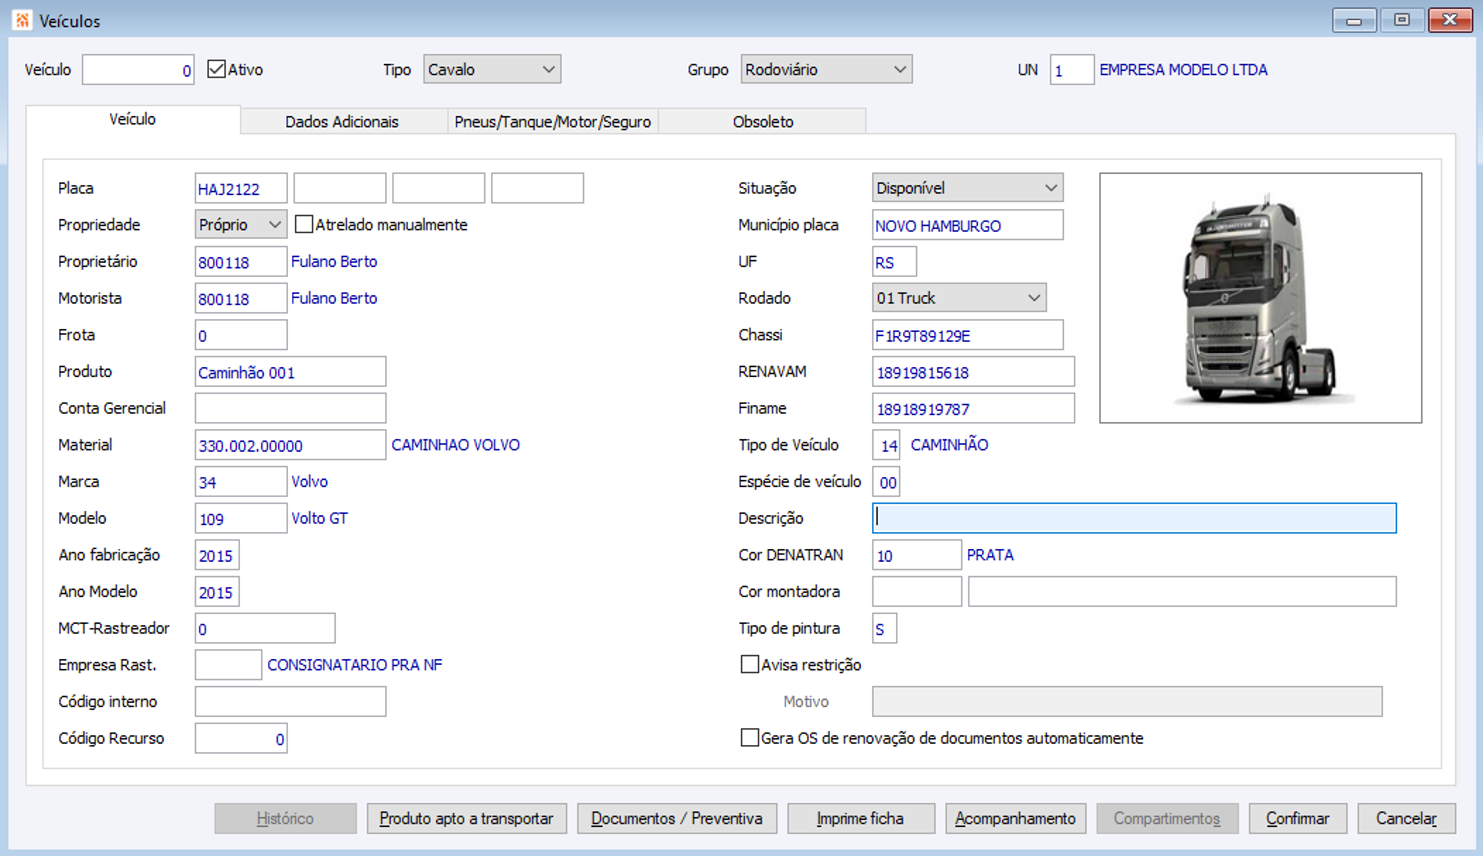The image size is (1483, 856).
Task: Open Documentos / Preventiva
Action: [x=677, y=818]
